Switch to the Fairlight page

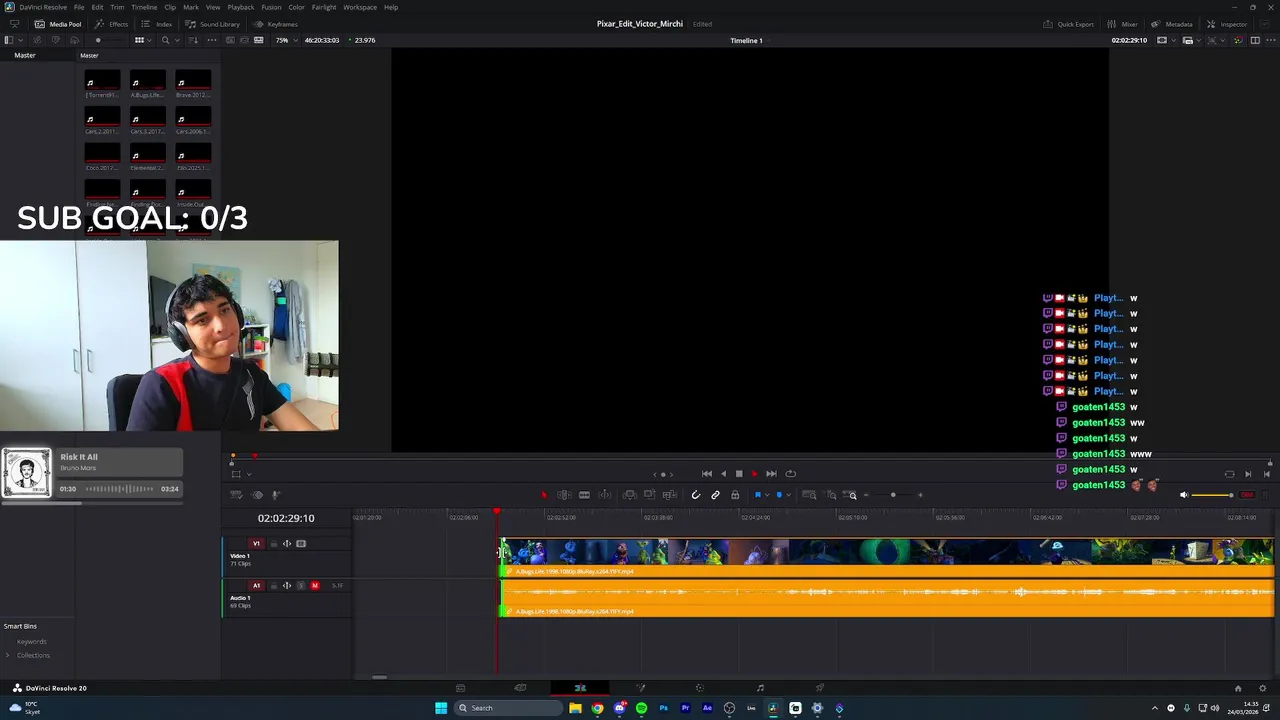click(x=760, y=688)
